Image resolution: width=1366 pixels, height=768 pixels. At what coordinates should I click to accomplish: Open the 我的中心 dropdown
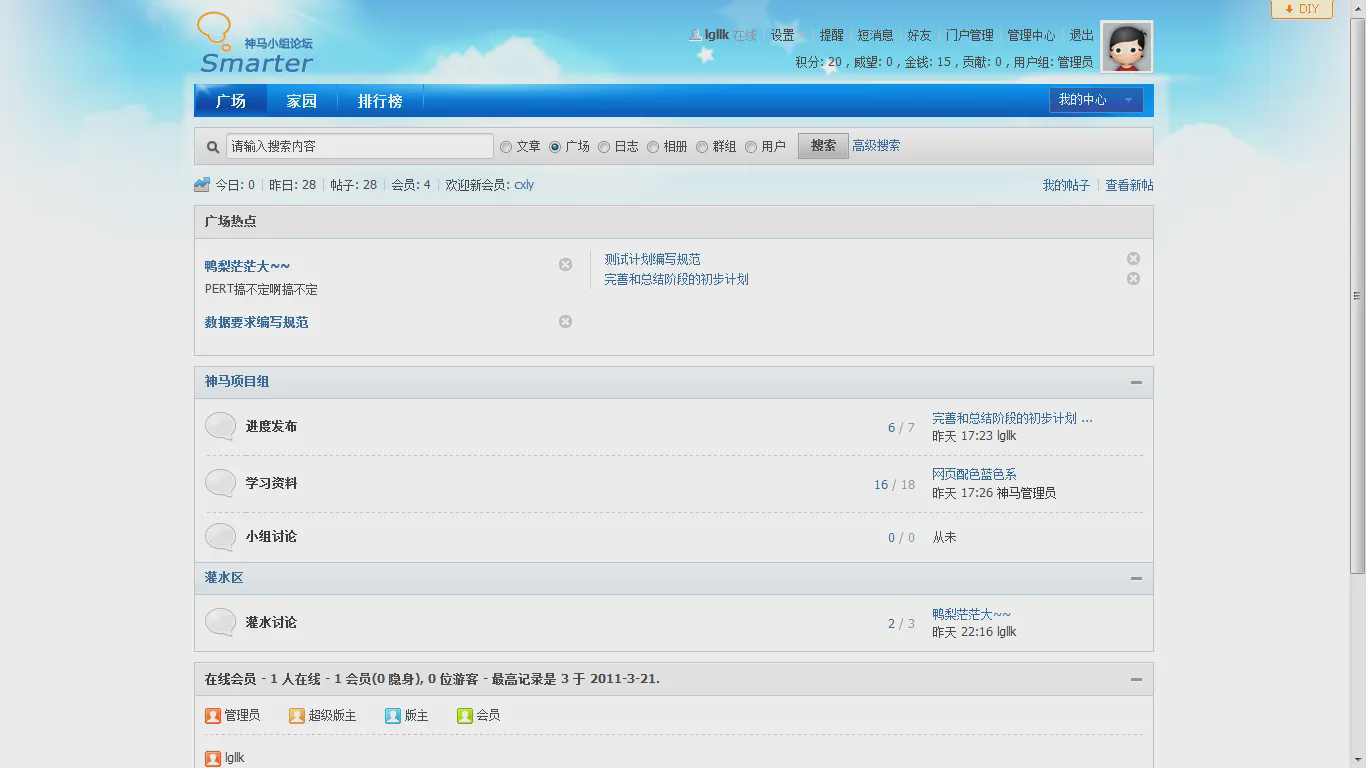pyautogui.click(x=1096, y=100)
